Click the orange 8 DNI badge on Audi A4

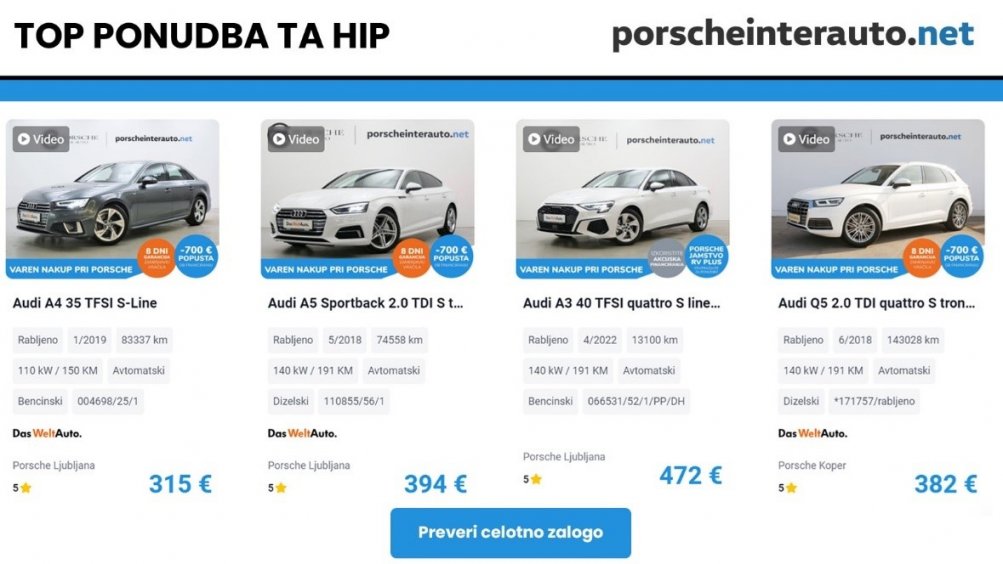(156, 258)
